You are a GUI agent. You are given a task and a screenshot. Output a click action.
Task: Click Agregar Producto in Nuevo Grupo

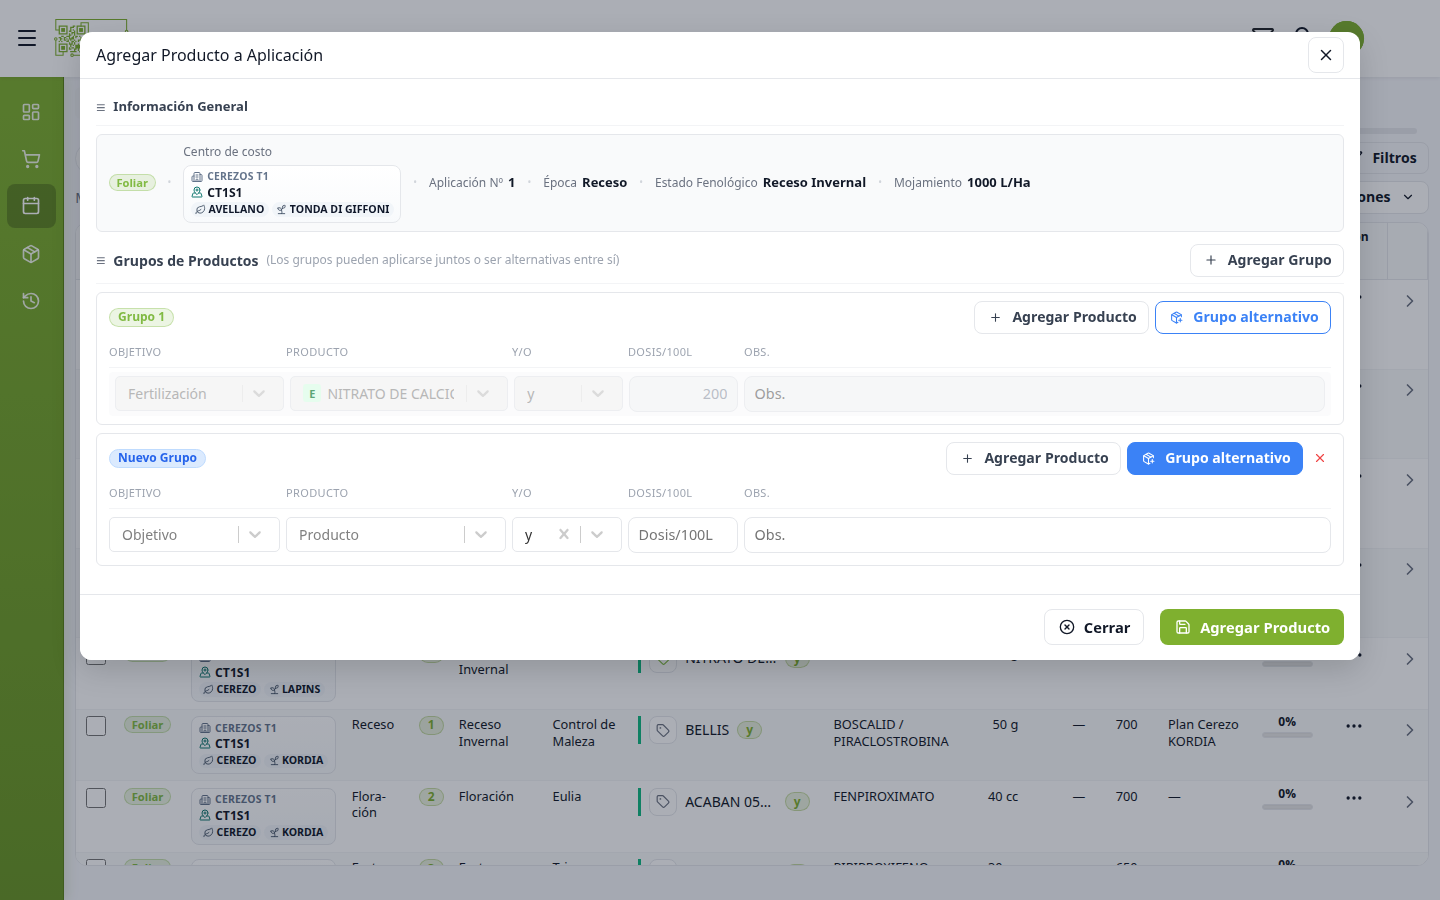point(1034,458)
